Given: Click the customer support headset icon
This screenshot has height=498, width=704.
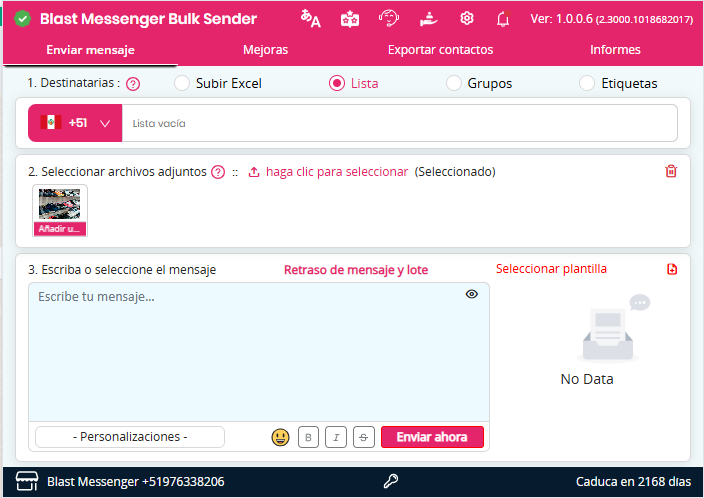Looking at the screenshot, I should (389, 19).
